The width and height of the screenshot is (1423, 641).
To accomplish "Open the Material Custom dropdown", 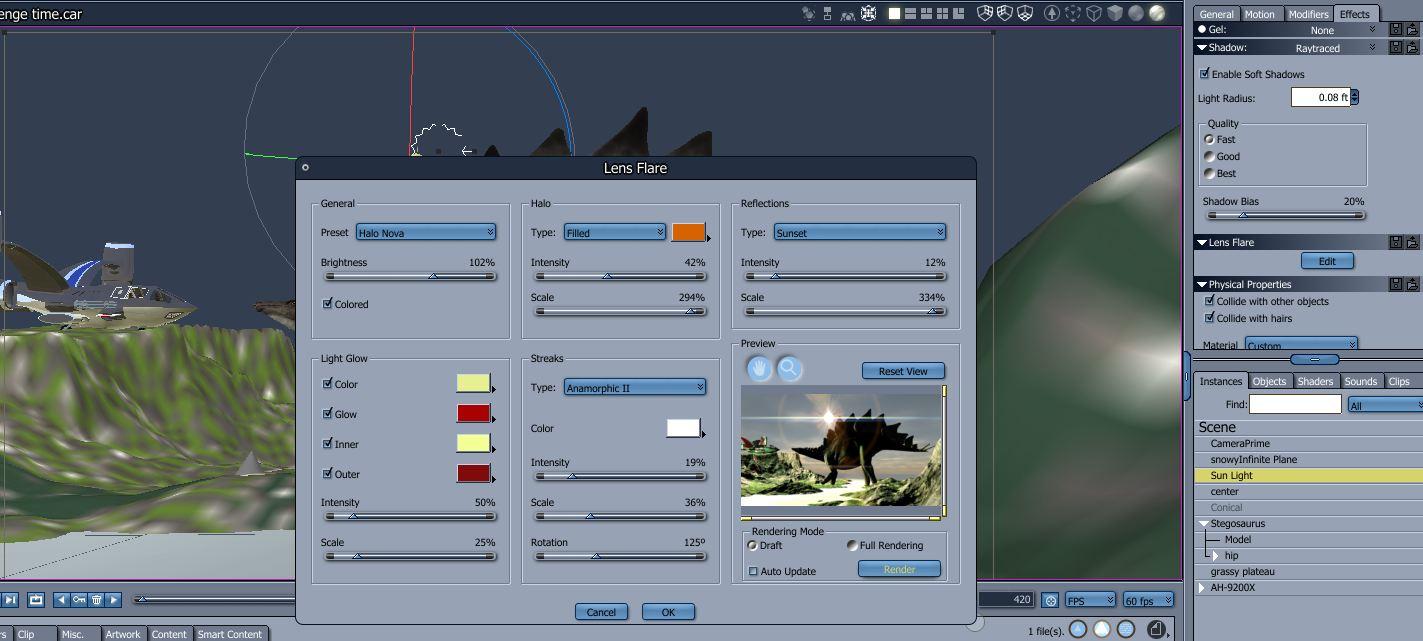I will 1301,345.
